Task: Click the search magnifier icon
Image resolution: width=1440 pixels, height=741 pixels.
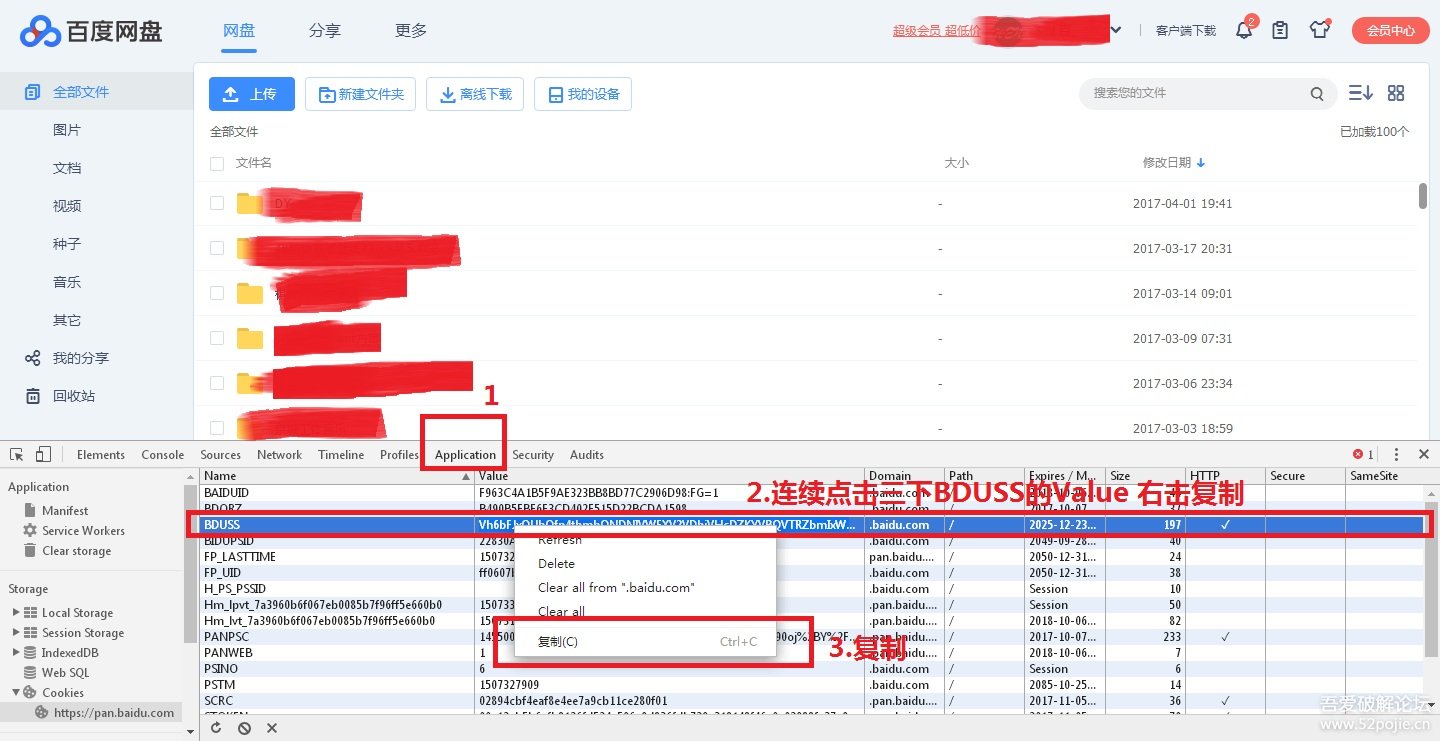Action: [1317, 94]
